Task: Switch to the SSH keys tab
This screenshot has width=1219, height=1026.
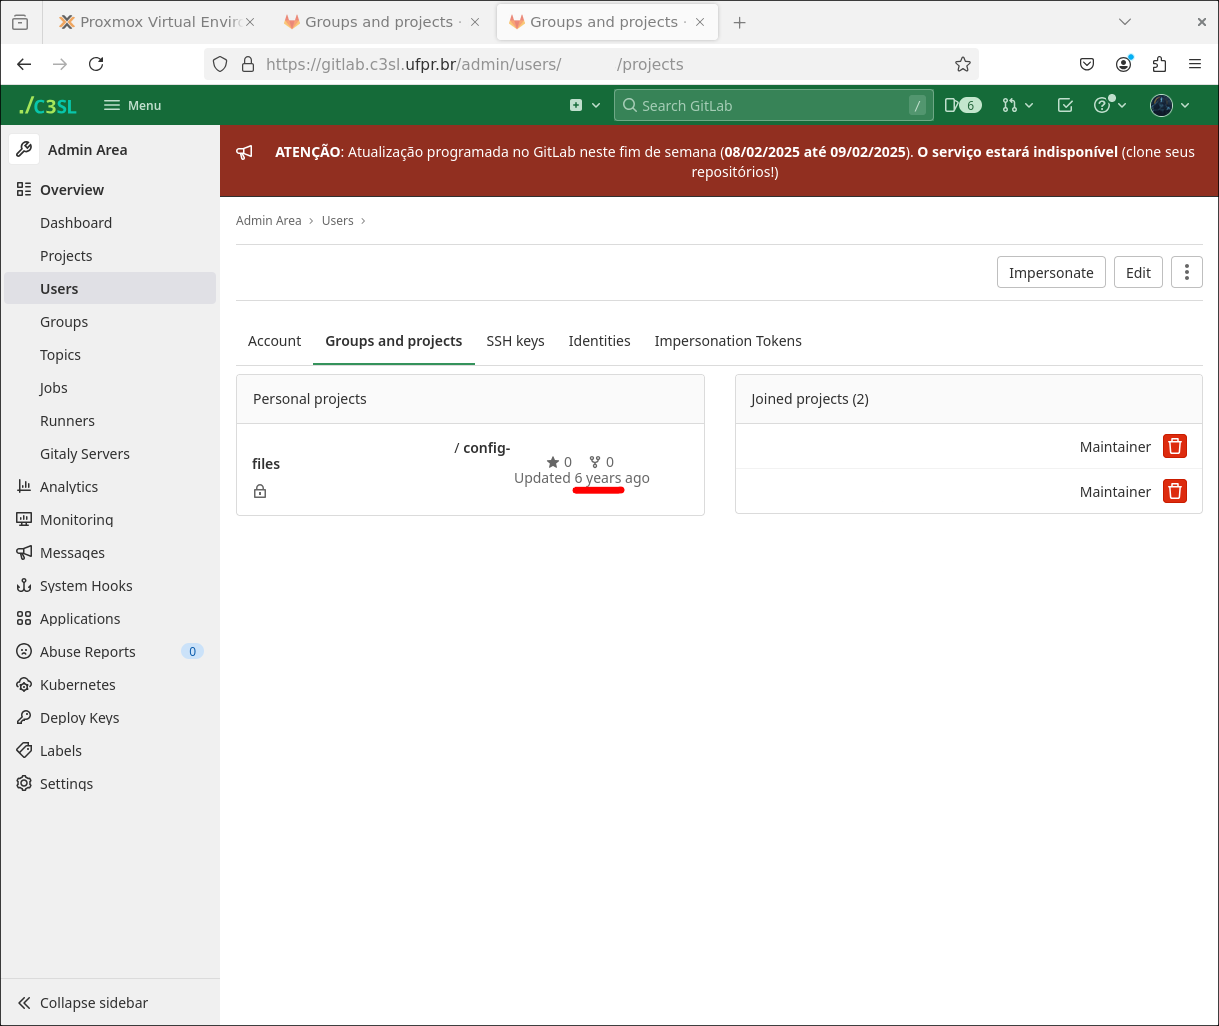Action: click(515, 341)
